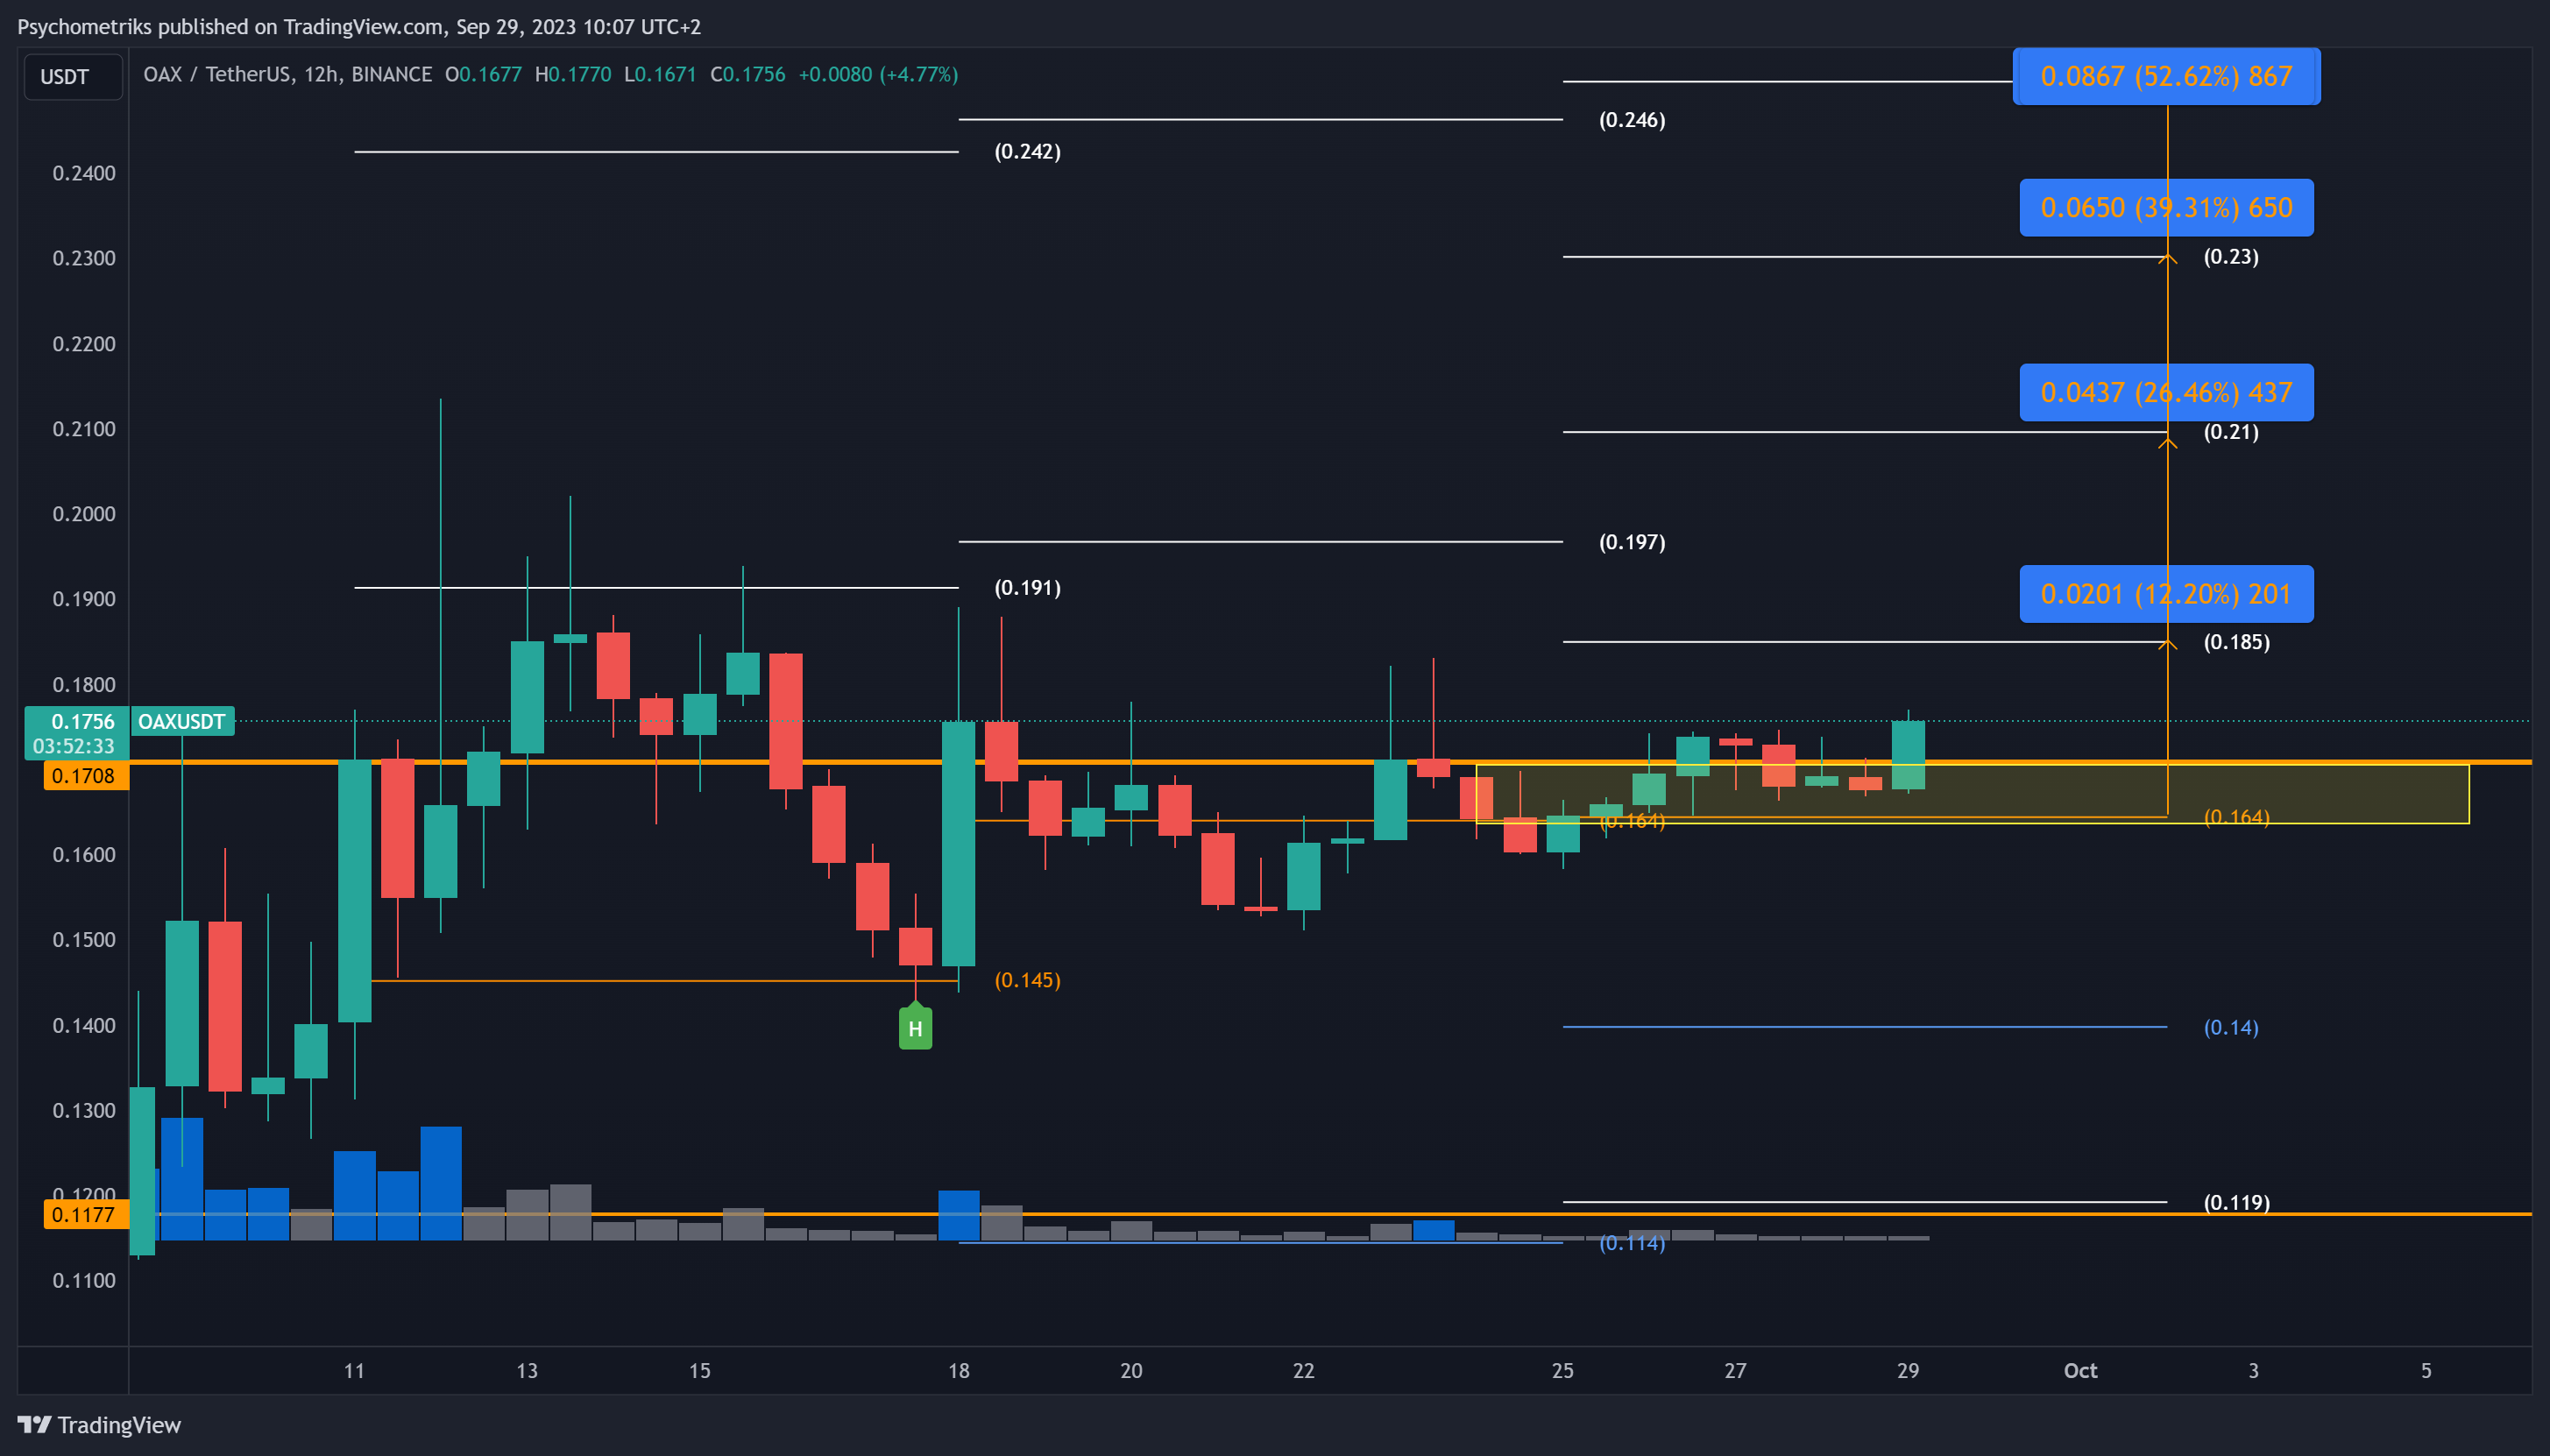2550x1456 pixels.
Task: Click the (0.119) level label
Action: click(x=2237, y=1203)
